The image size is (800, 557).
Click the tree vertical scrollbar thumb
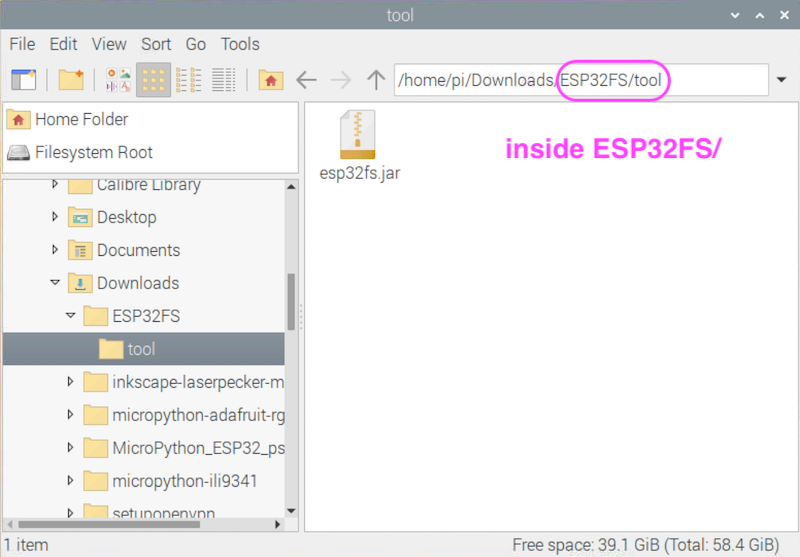click(x=291, y=302)
